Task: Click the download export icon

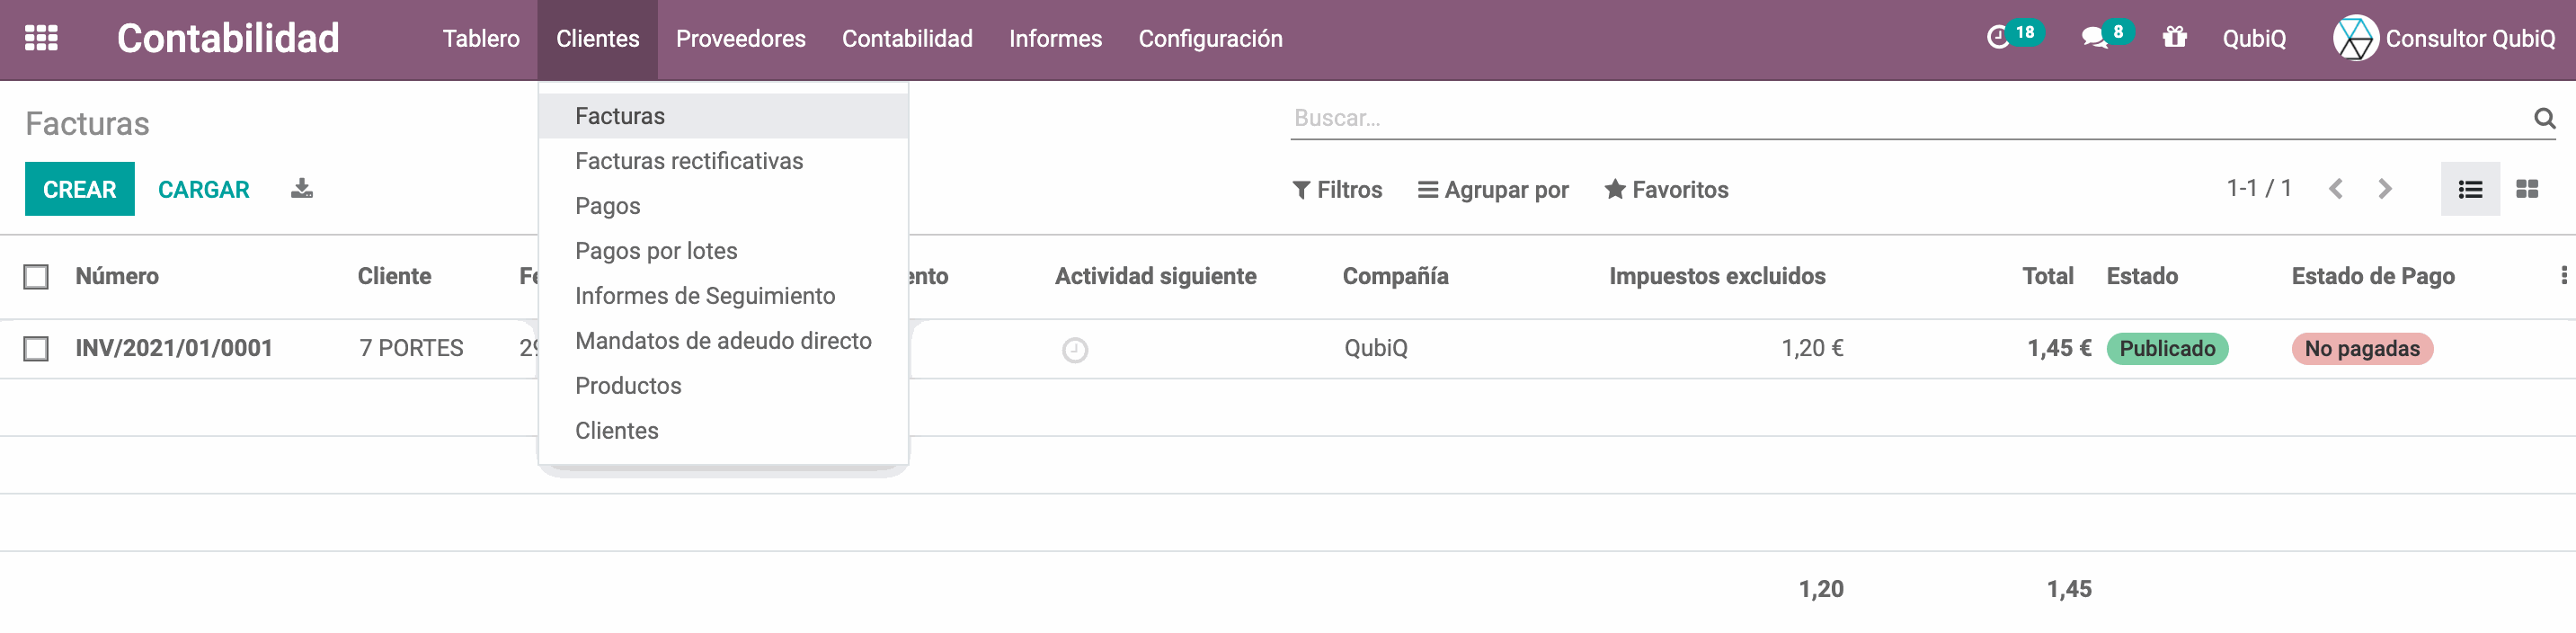Action: coord(301,188)
